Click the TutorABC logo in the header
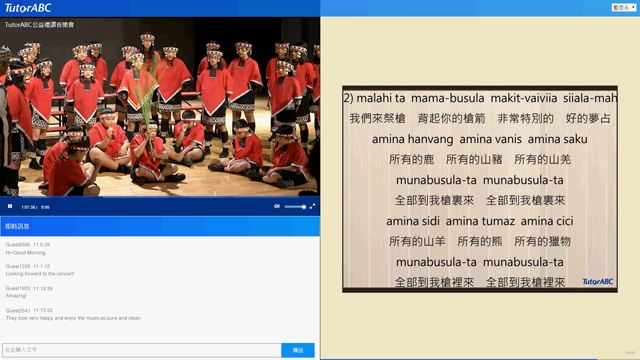 pos(28,8)
